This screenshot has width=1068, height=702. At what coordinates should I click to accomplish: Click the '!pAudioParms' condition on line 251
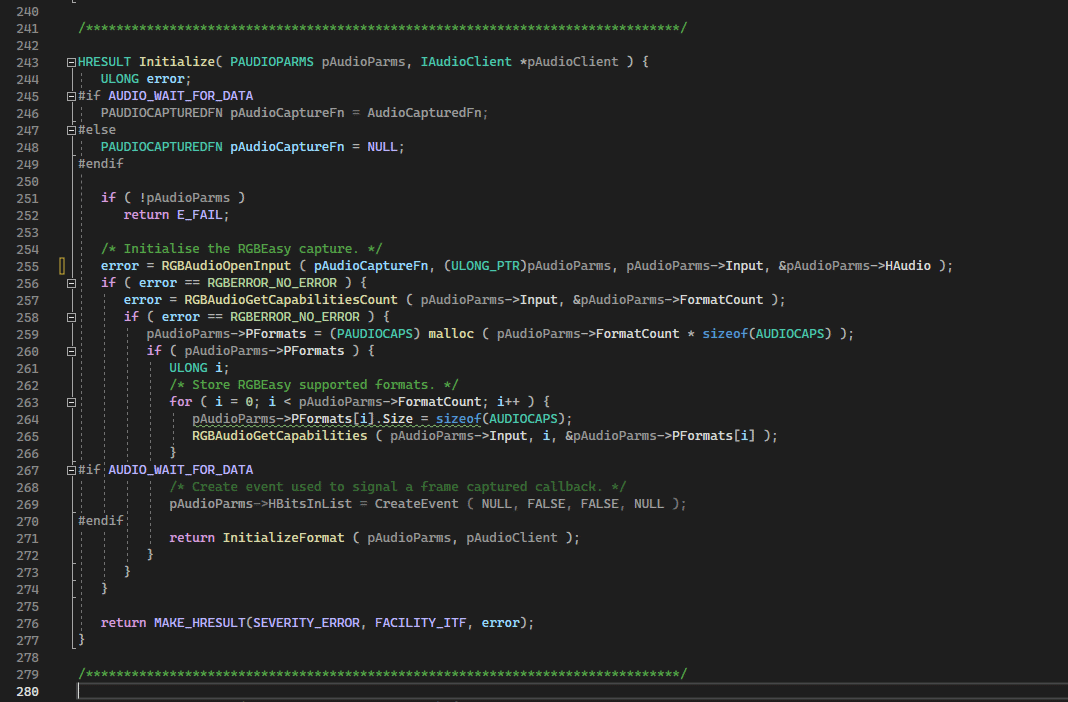click(185, 198)
